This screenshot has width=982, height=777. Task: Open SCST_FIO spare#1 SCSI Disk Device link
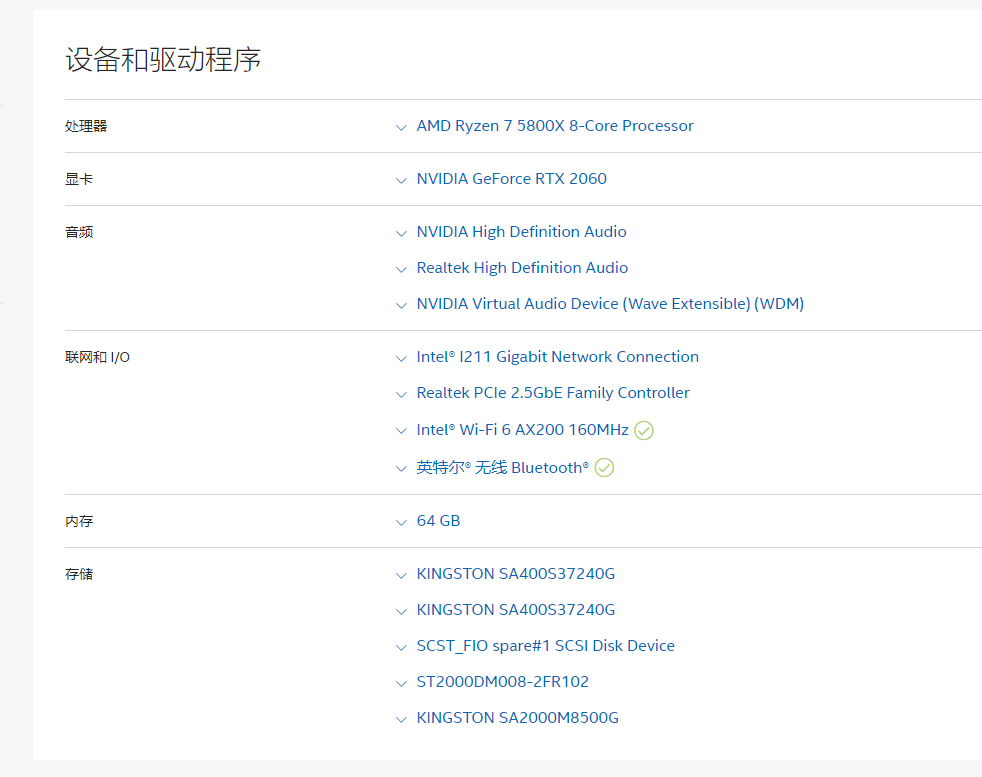tap(545, 646)
